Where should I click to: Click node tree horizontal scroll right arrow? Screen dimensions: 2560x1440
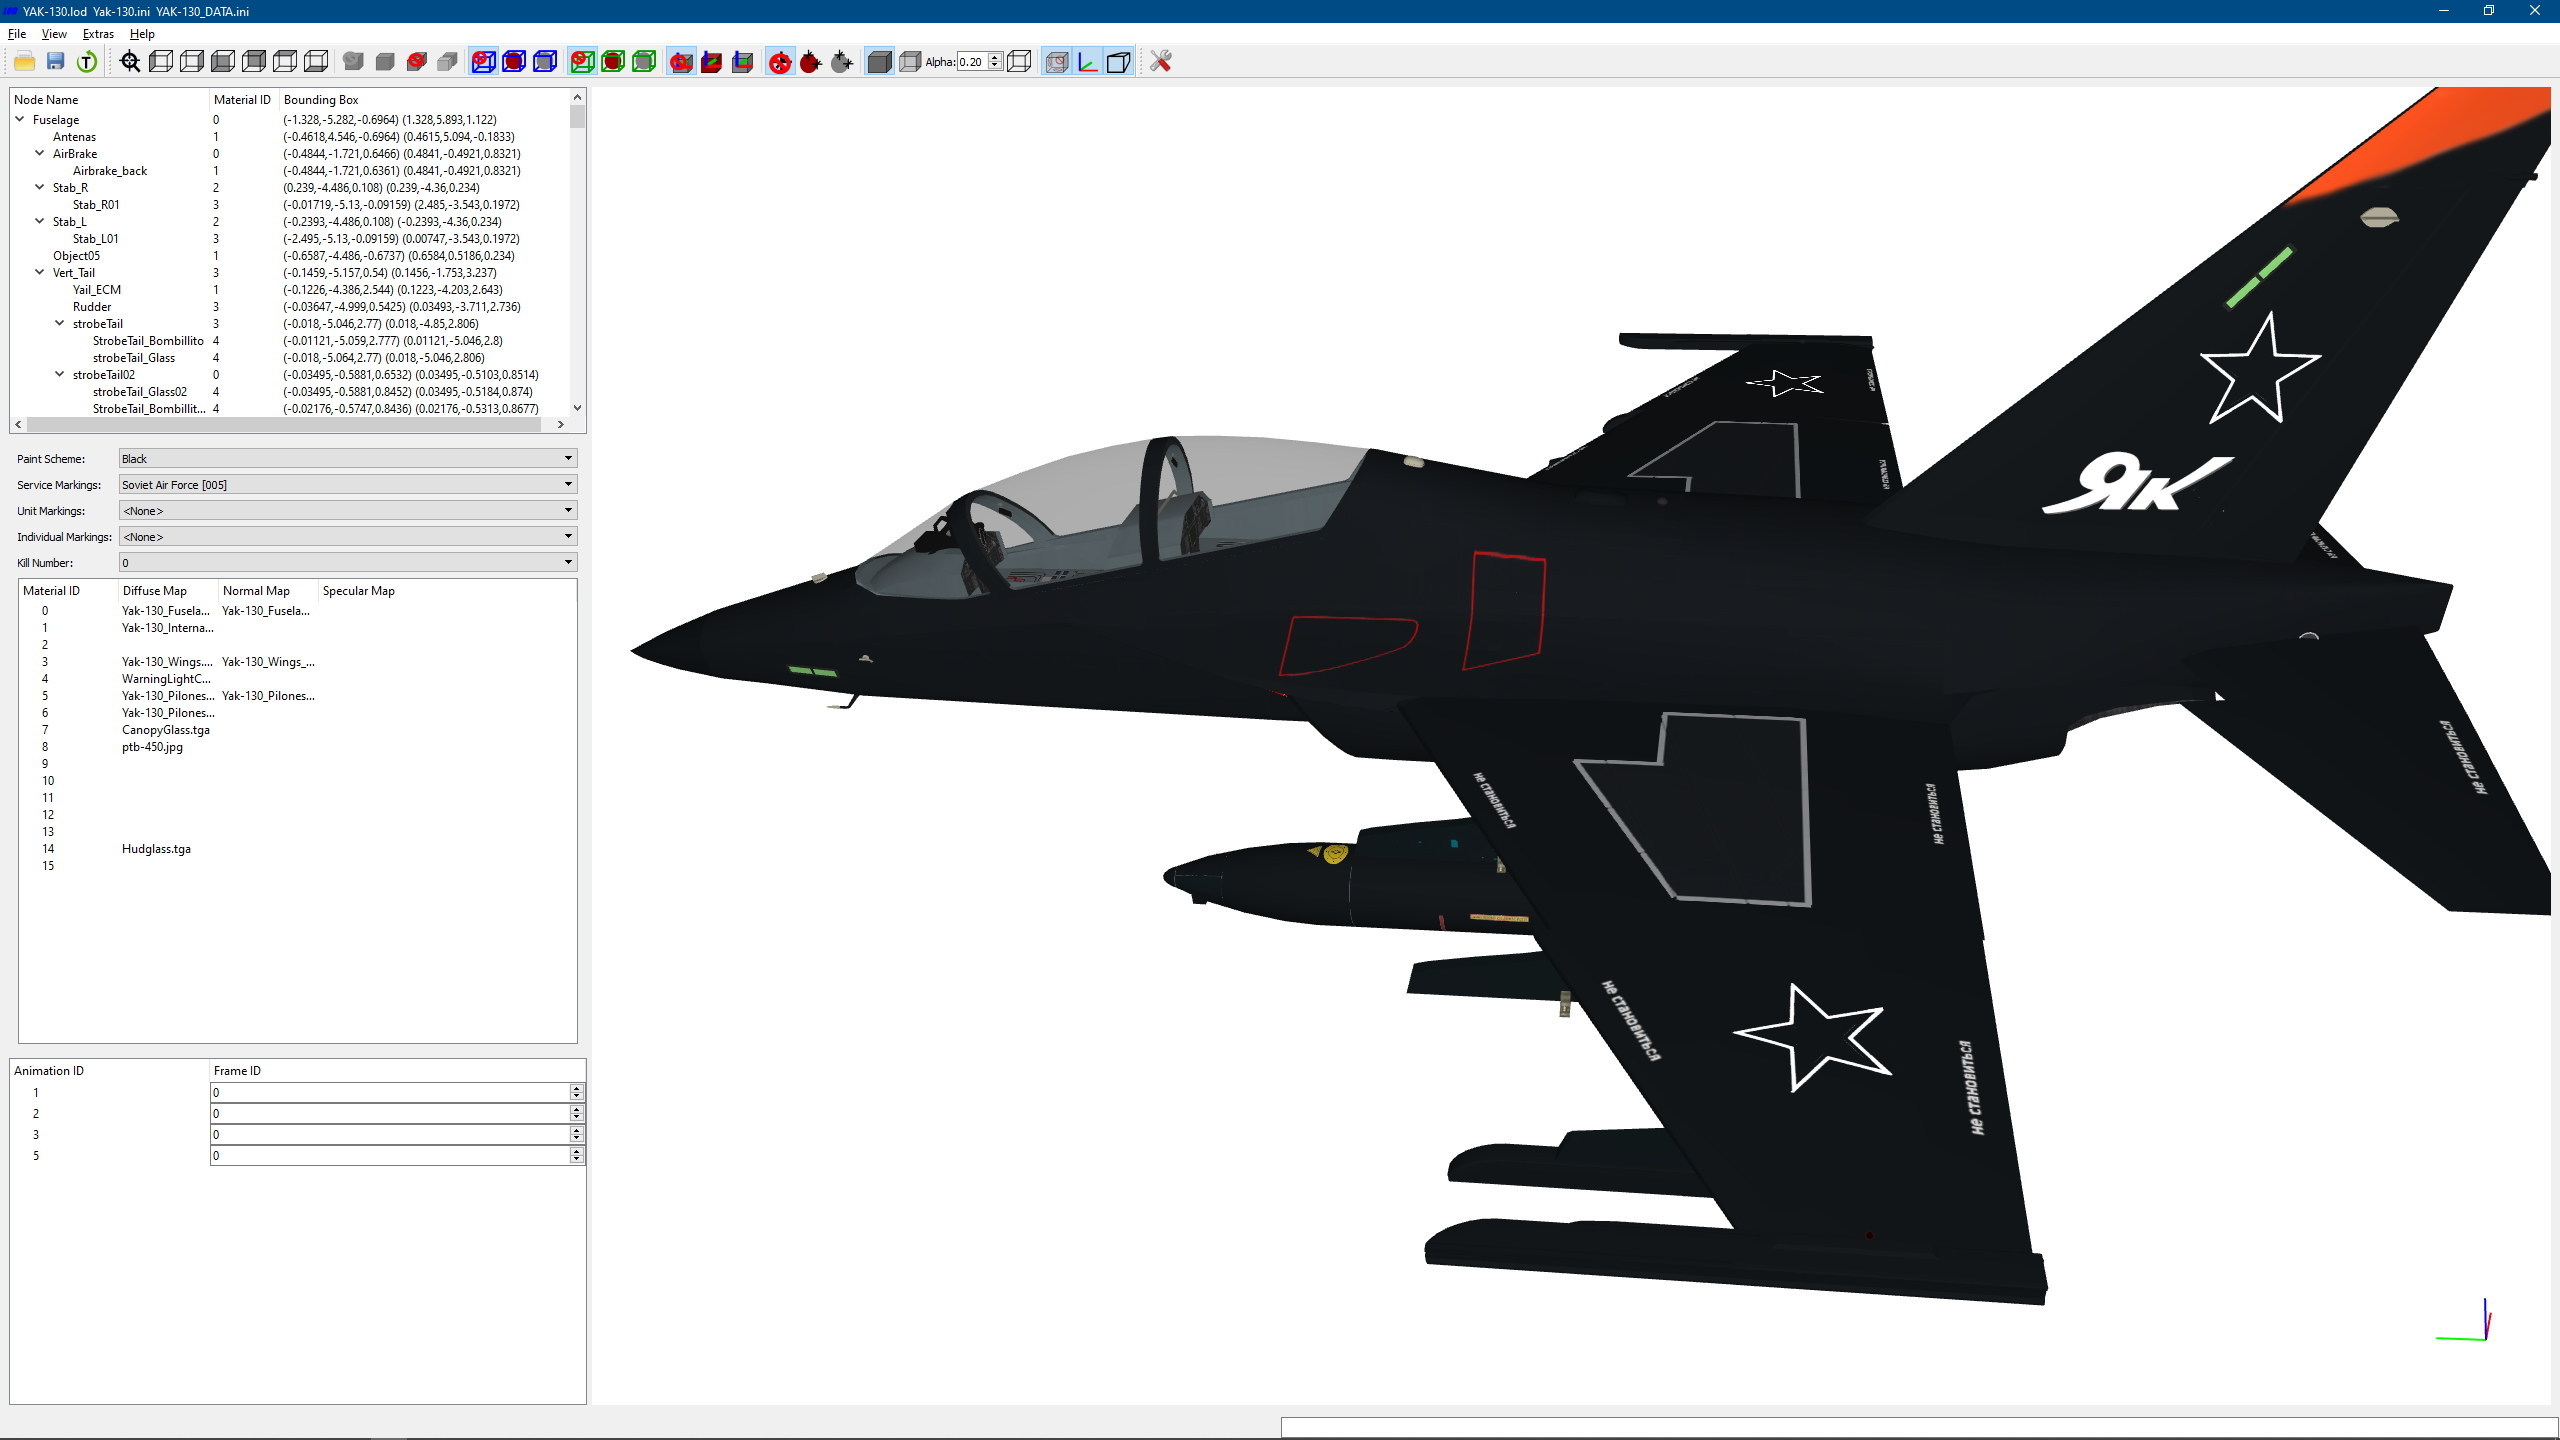pyautogui.click(x=561, y=425)
